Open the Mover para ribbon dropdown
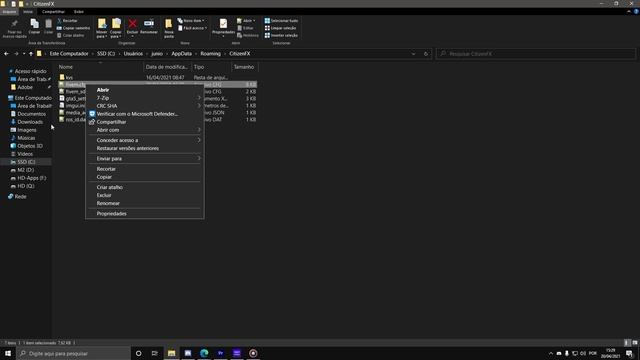Viewport: 640px width, 360px height. pyautogui.click(x=102, y=29)
